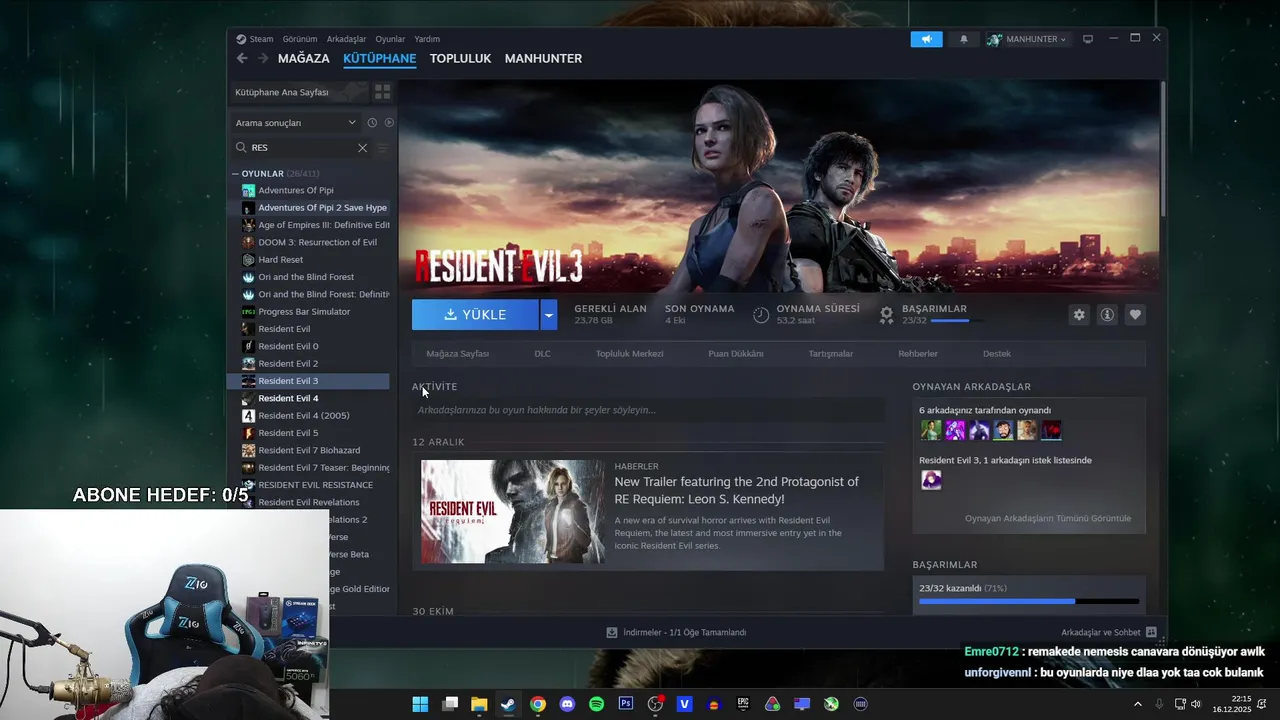Viewport: 1280px width, 720px height.
Task: Switch to the MAĞAZA tab
Action: [304, 58]
